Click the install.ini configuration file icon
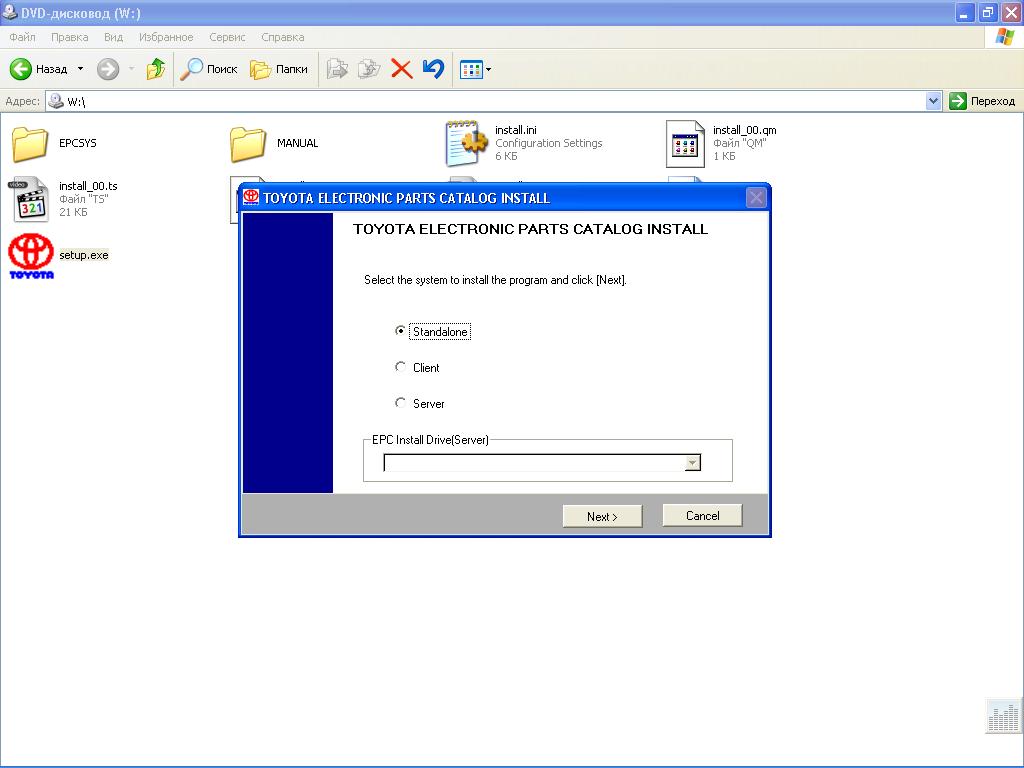 pos(466,143)
